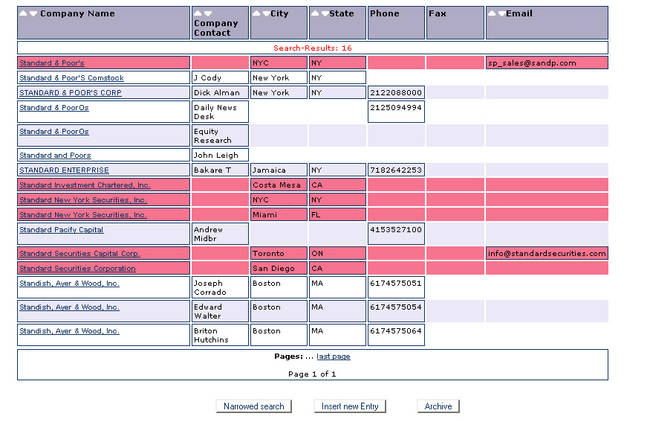
Task: Sort State column descending
Action: point(324,14)
